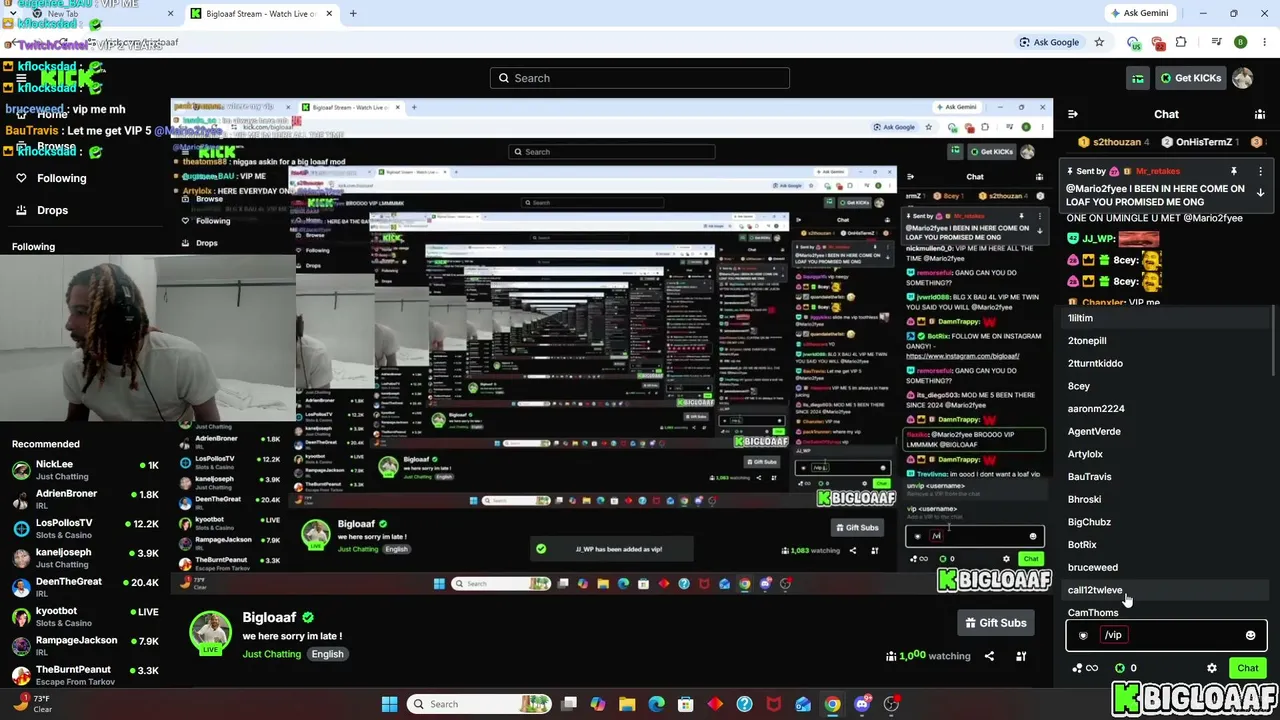Share the stream using the share icon
The height and width of the screenshot is (720, 1280).
tap(989, 656)
